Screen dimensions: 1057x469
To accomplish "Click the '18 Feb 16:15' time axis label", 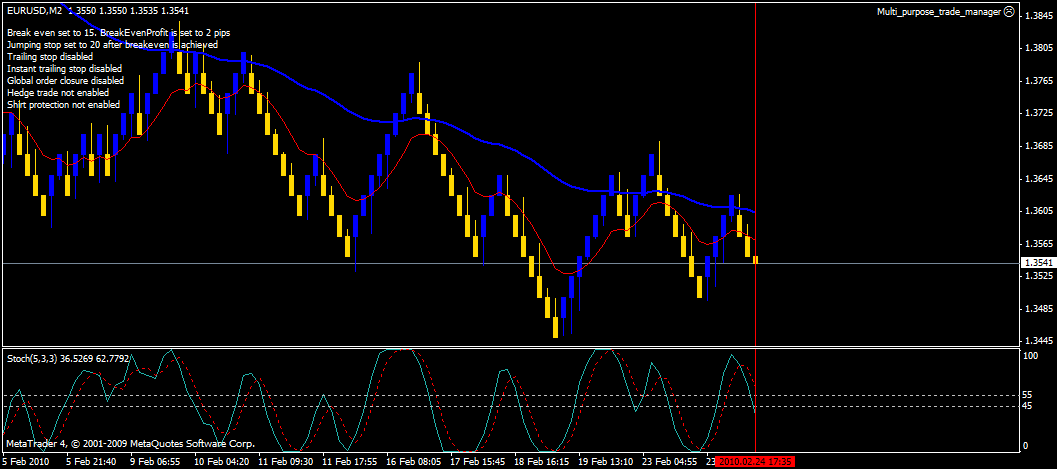I will 541,462.
